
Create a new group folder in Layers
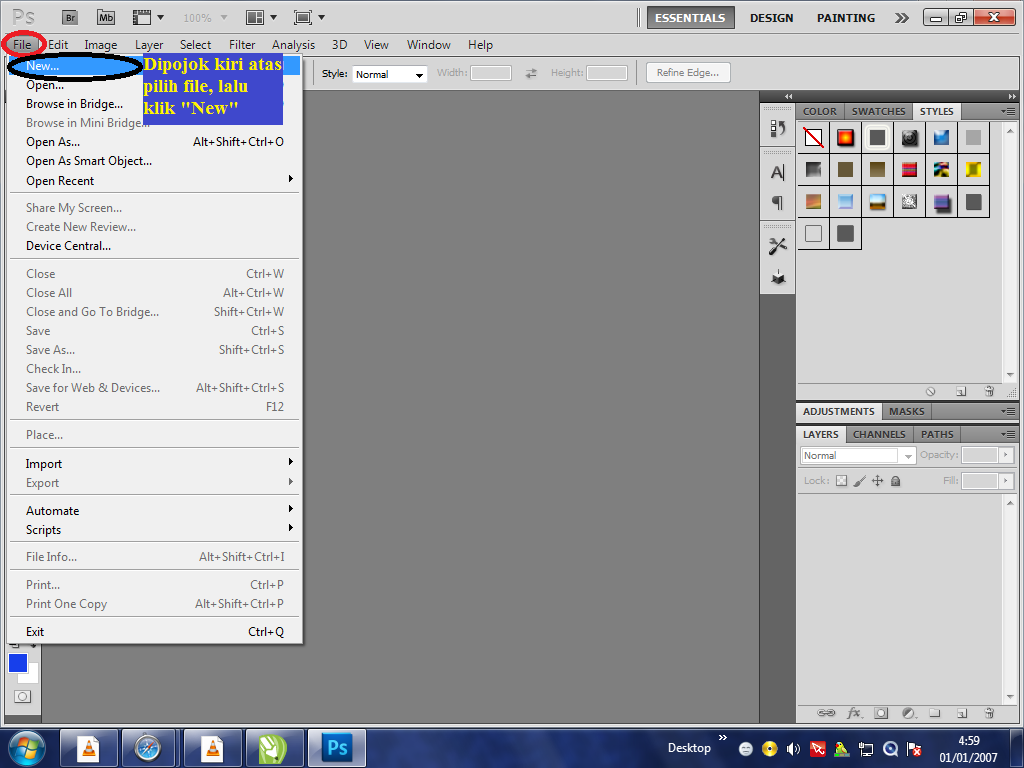coord(935,712)
